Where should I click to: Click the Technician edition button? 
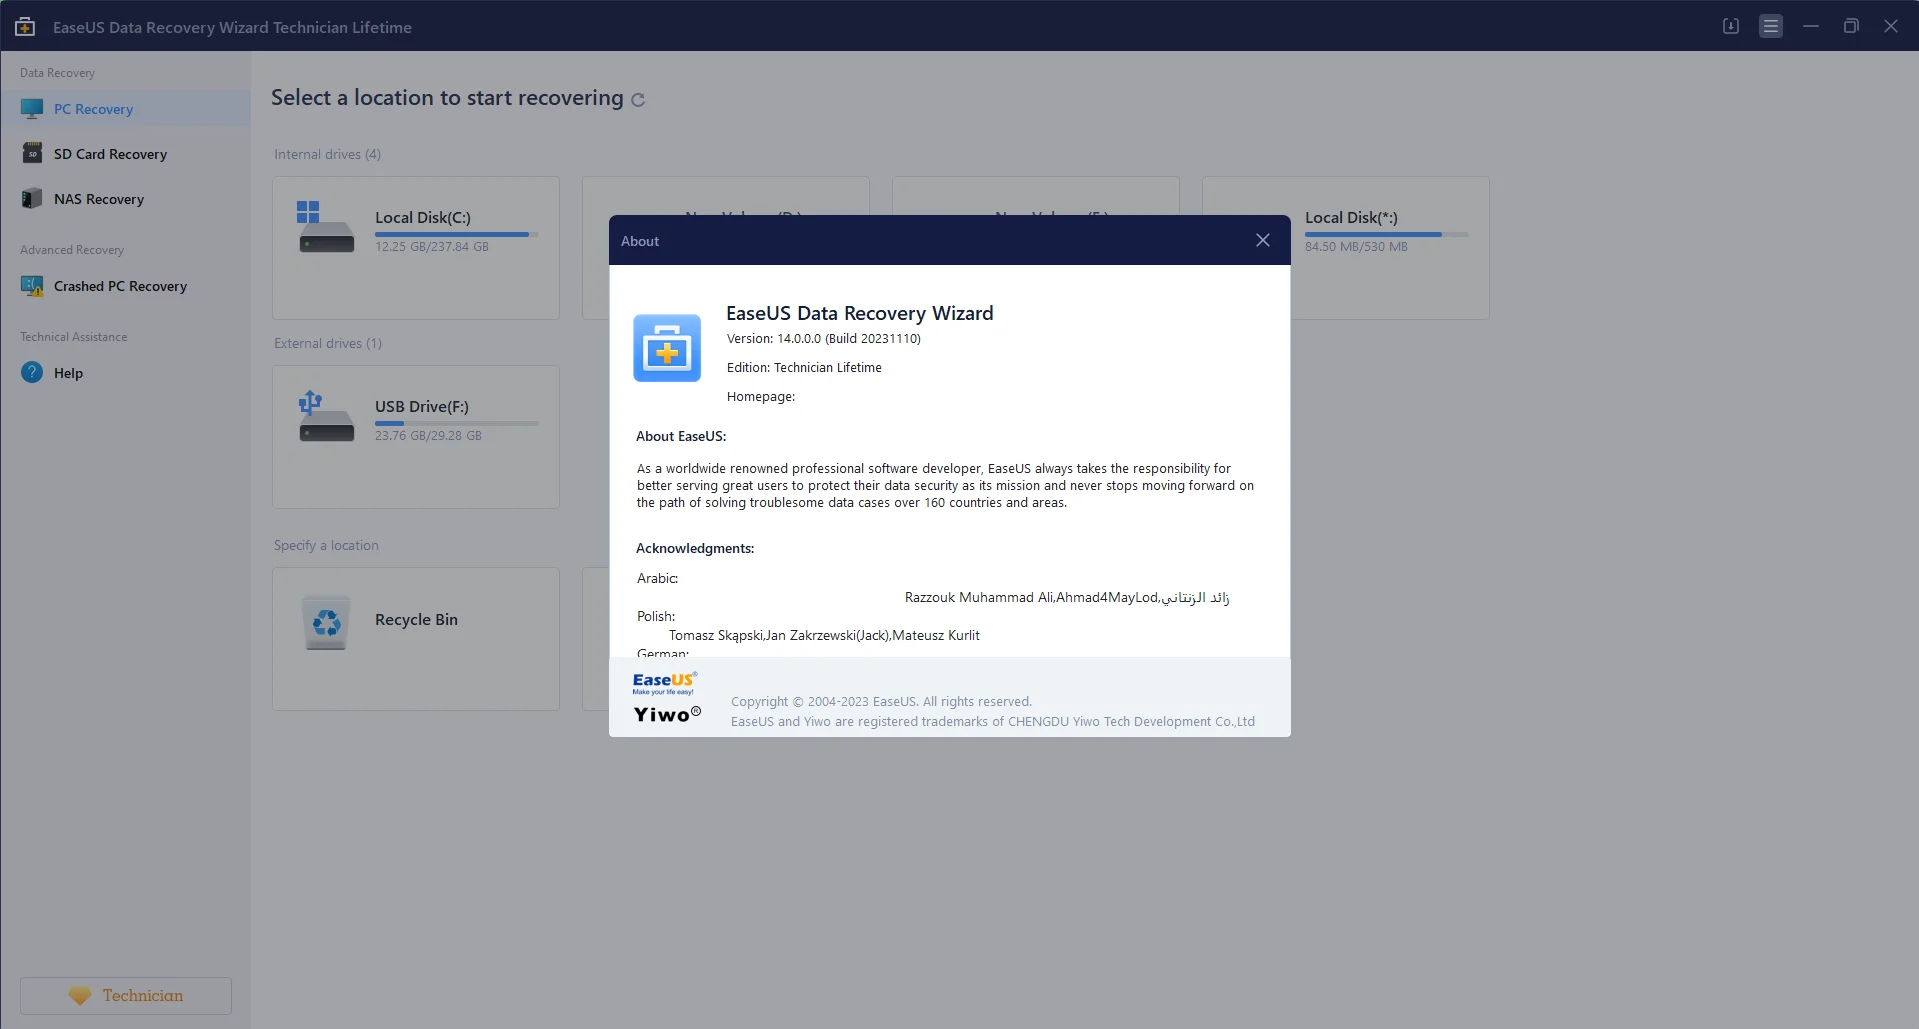(126, 996)
